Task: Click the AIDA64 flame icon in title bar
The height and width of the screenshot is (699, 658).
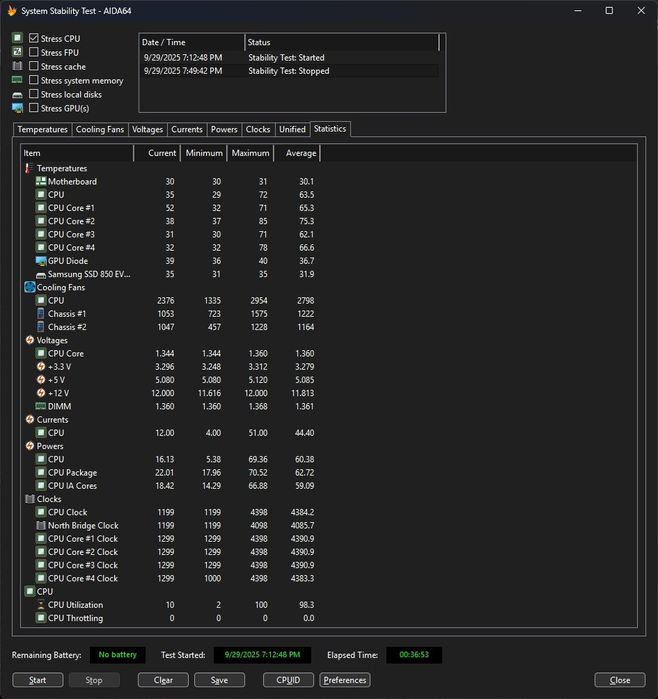Action: pos(12,11)
